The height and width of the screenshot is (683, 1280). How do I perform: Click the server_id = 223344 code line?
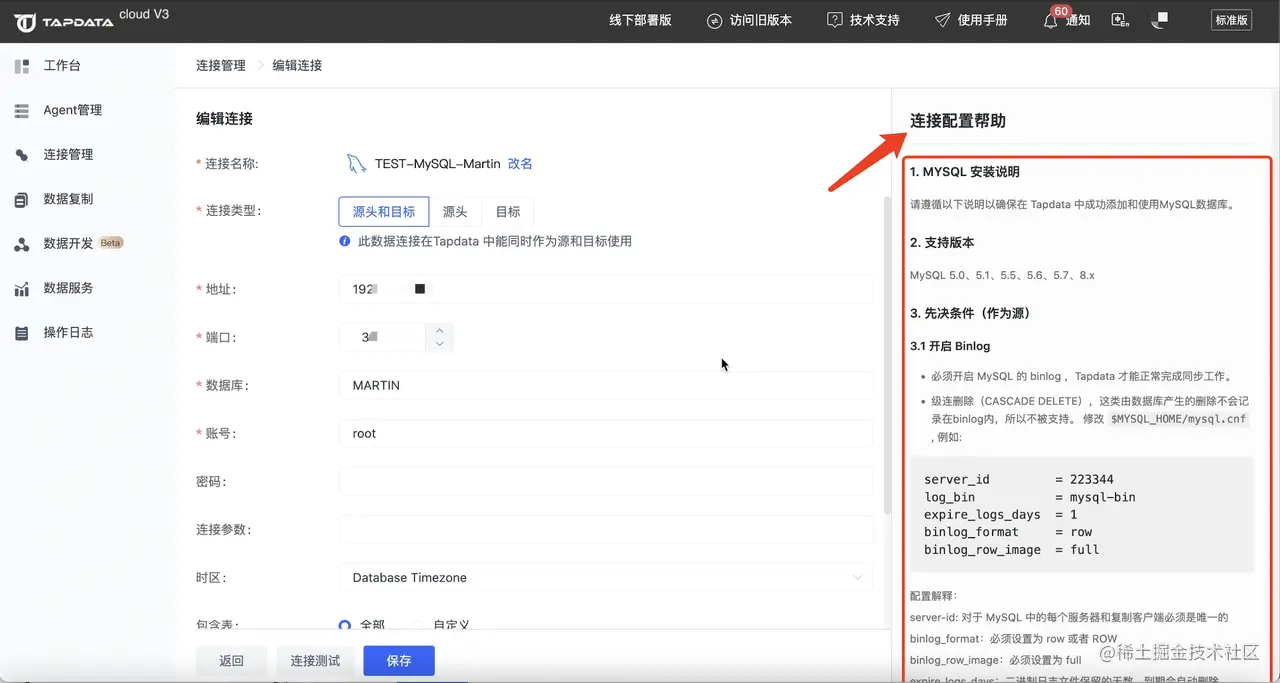coord(1019,479)
